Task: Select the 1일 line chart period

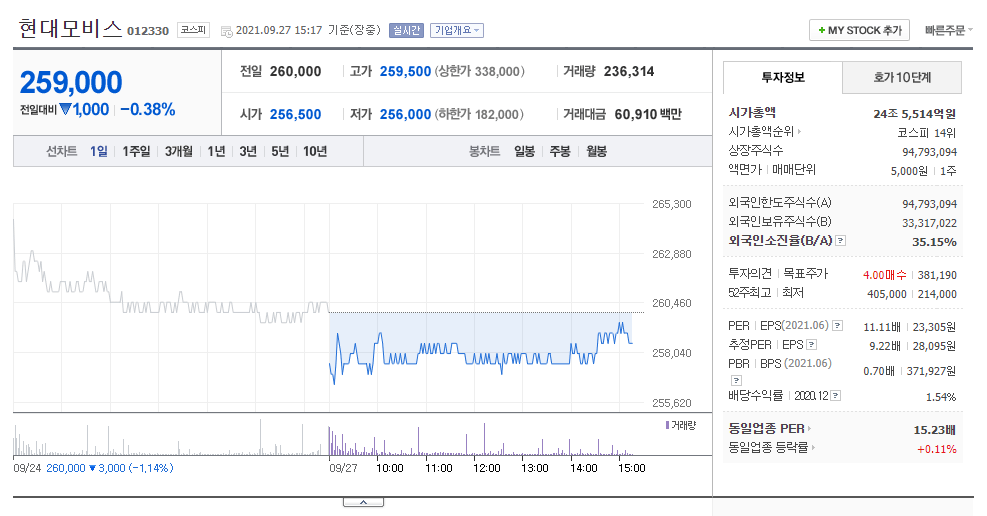Action: click(x=98, y=152)
